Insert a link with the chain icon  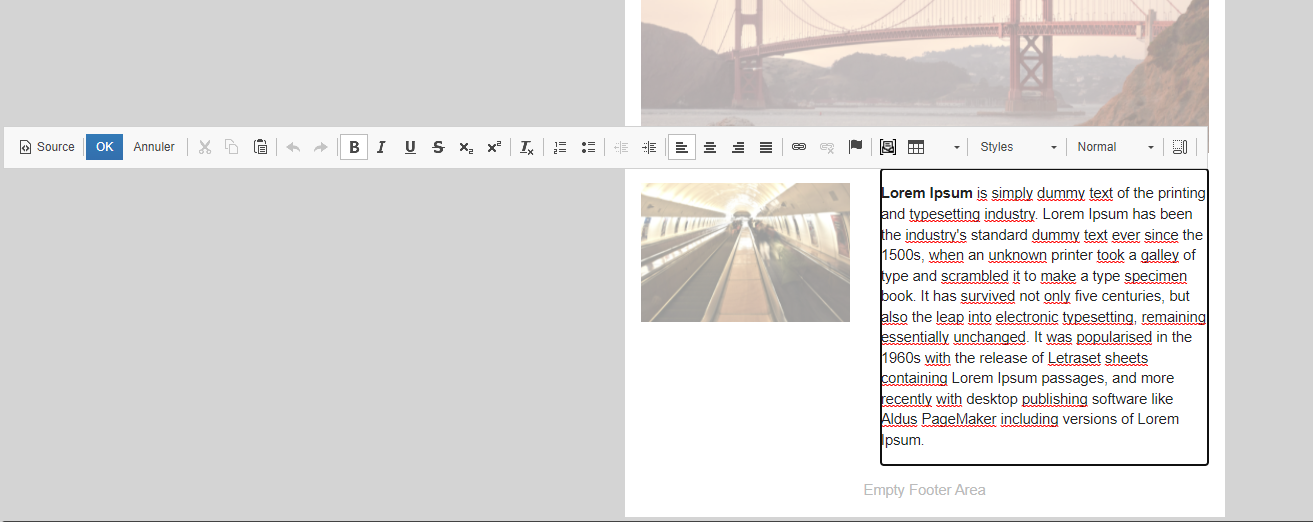799,147
